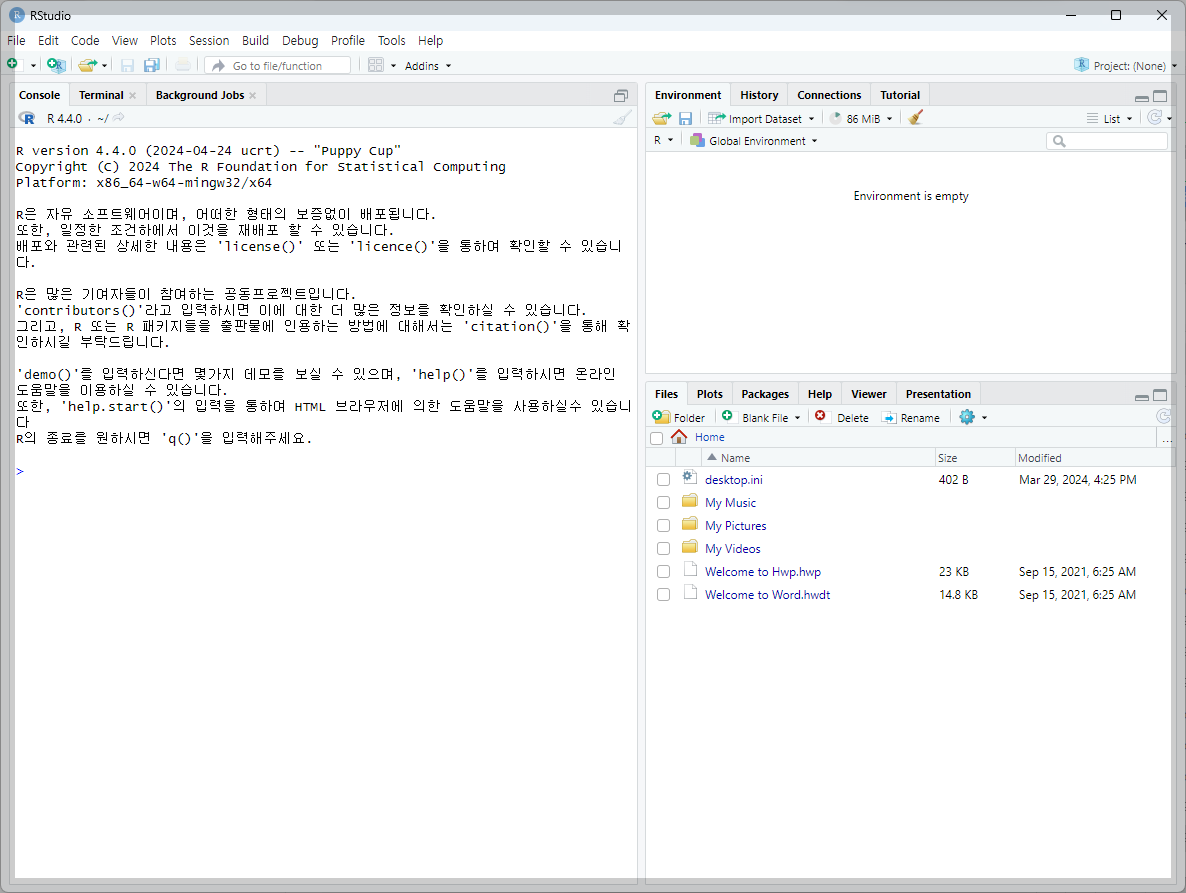Refresh the file listing in Files pane
This screenshot has width=1186, height=893.
coord(1163,416)
